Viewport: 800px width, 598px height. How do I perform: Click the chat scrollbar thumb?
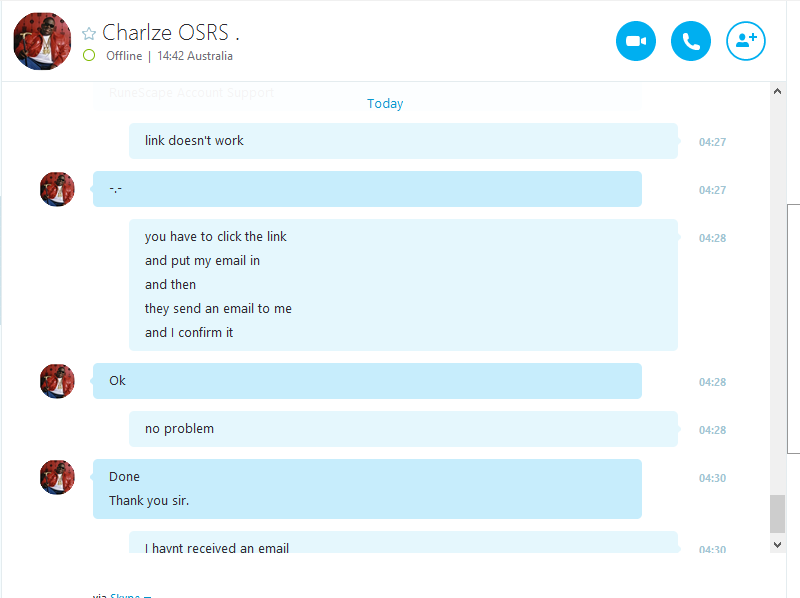coord(777,514)
